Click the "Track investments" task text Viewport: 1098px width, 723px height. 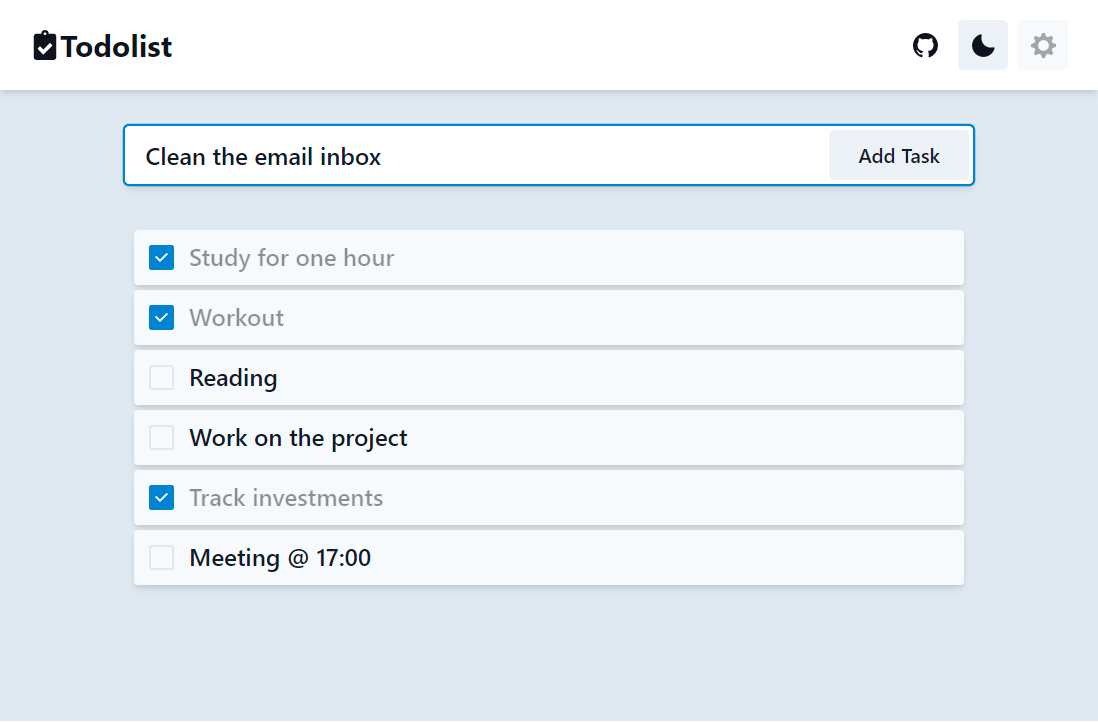(286, 498)
